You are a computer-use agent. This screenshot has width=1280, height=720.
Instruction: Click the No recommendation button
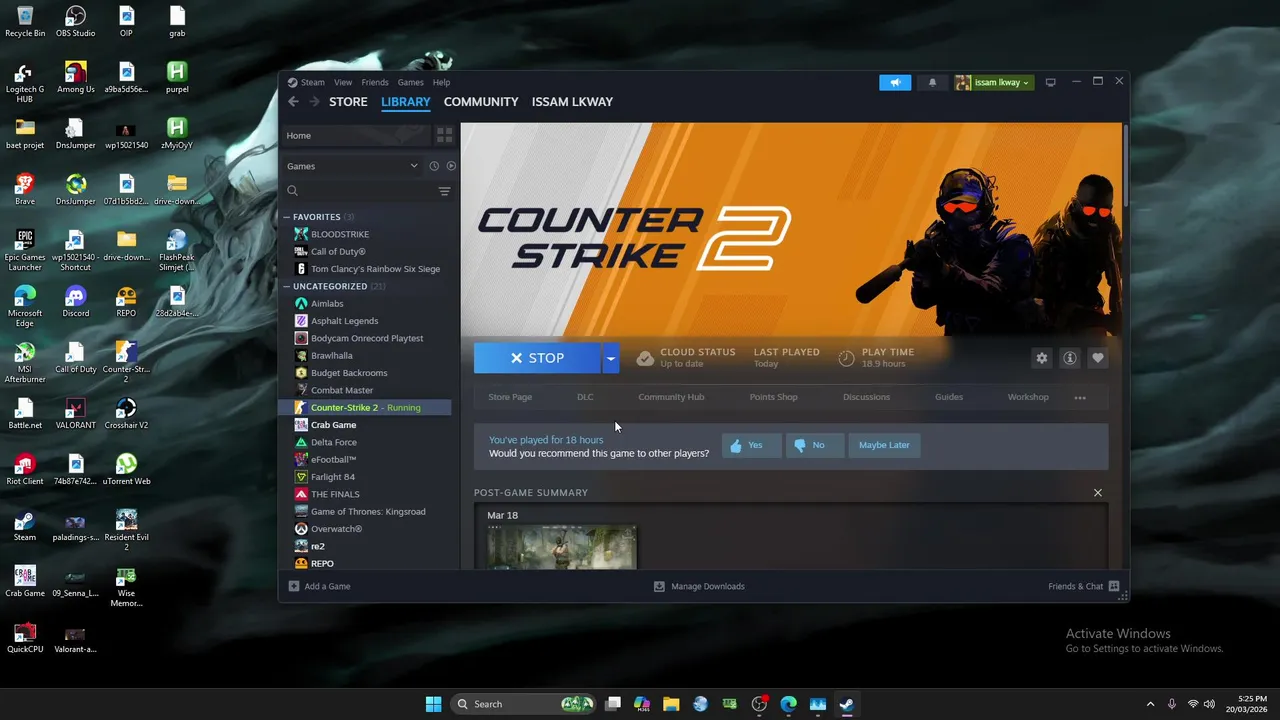(x=814, y=445)
